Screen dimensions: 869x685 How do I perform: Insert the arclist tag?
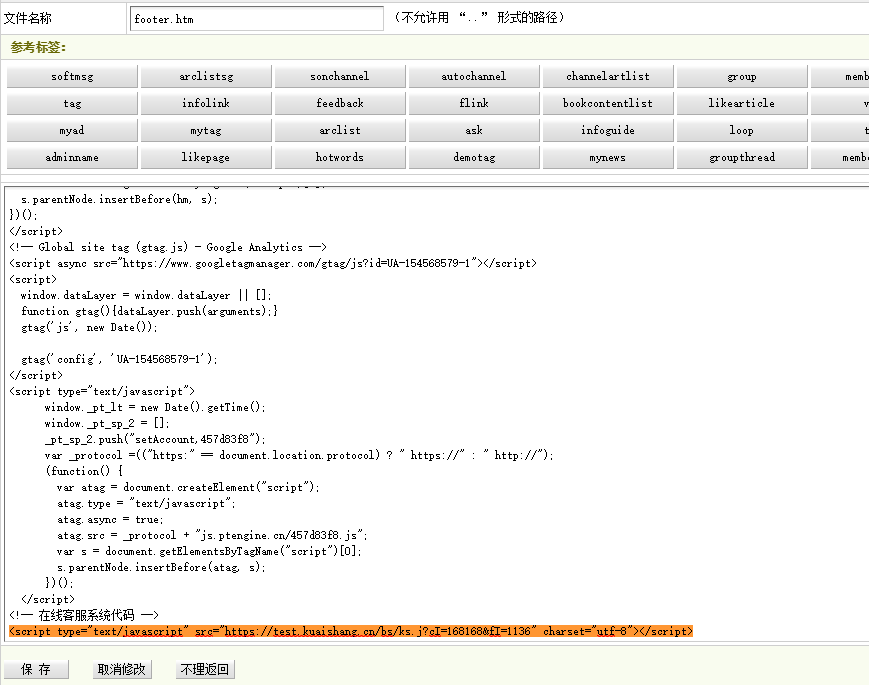pyautogui.click(x=340, y=130)
